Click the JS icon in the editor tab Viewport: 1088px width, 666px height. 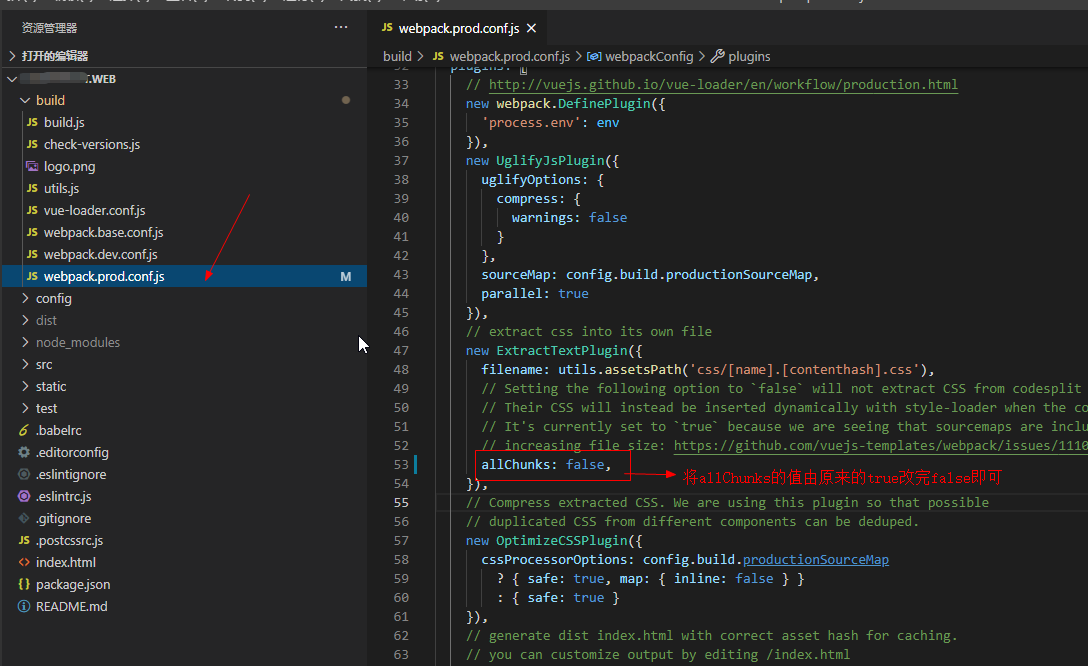pyautogui.click(x=387, y=28)
